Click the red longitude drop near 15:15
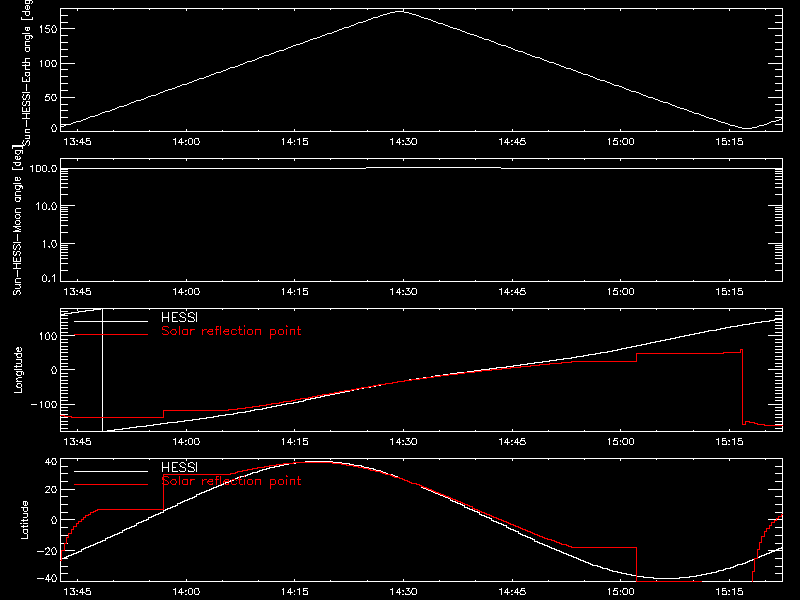Viewport: 800px width, 600px height. click(x=742, y=387)
